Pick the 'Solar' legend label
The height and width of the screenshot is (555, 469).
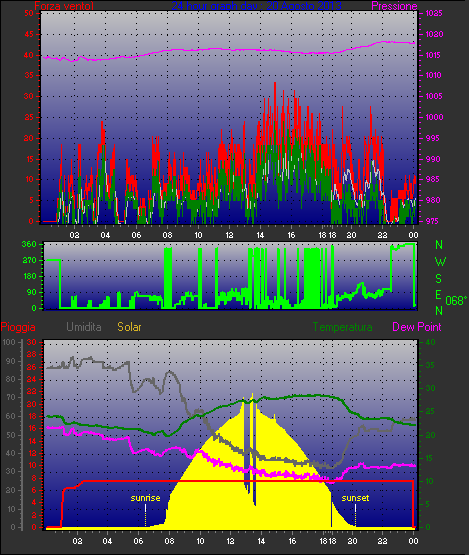point(129,327)
